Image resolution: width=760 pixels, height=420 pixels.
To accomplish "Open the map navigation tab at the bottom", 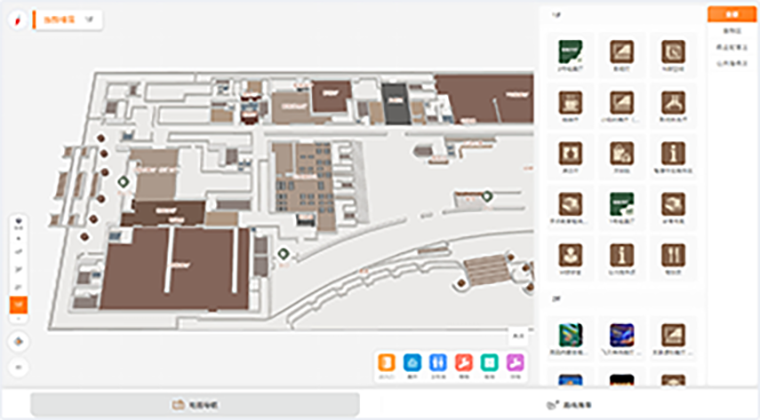I will (195, 404).
